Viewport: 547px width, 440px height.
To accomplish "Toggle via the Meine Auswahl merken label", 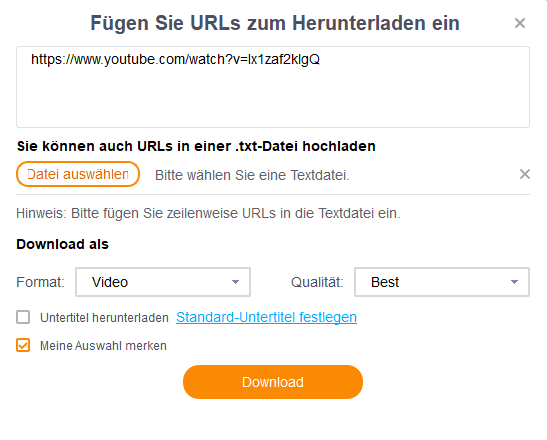I will click(x=103, y=346).
